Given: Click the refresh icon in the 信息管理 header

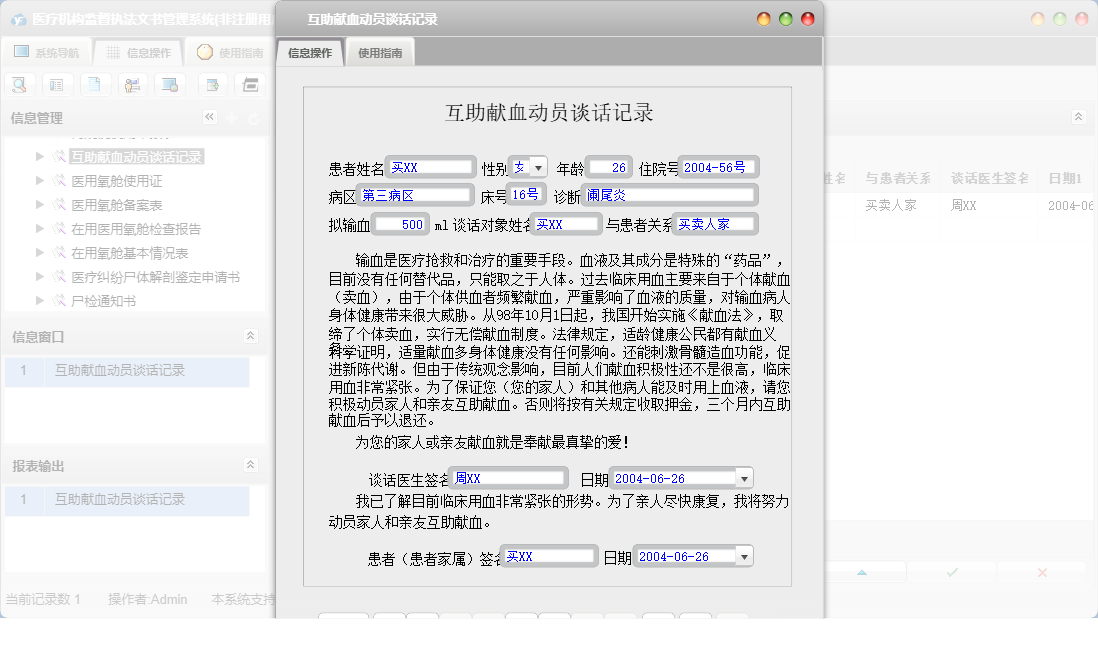Looking at the screenshot, I should click(254, 117).
